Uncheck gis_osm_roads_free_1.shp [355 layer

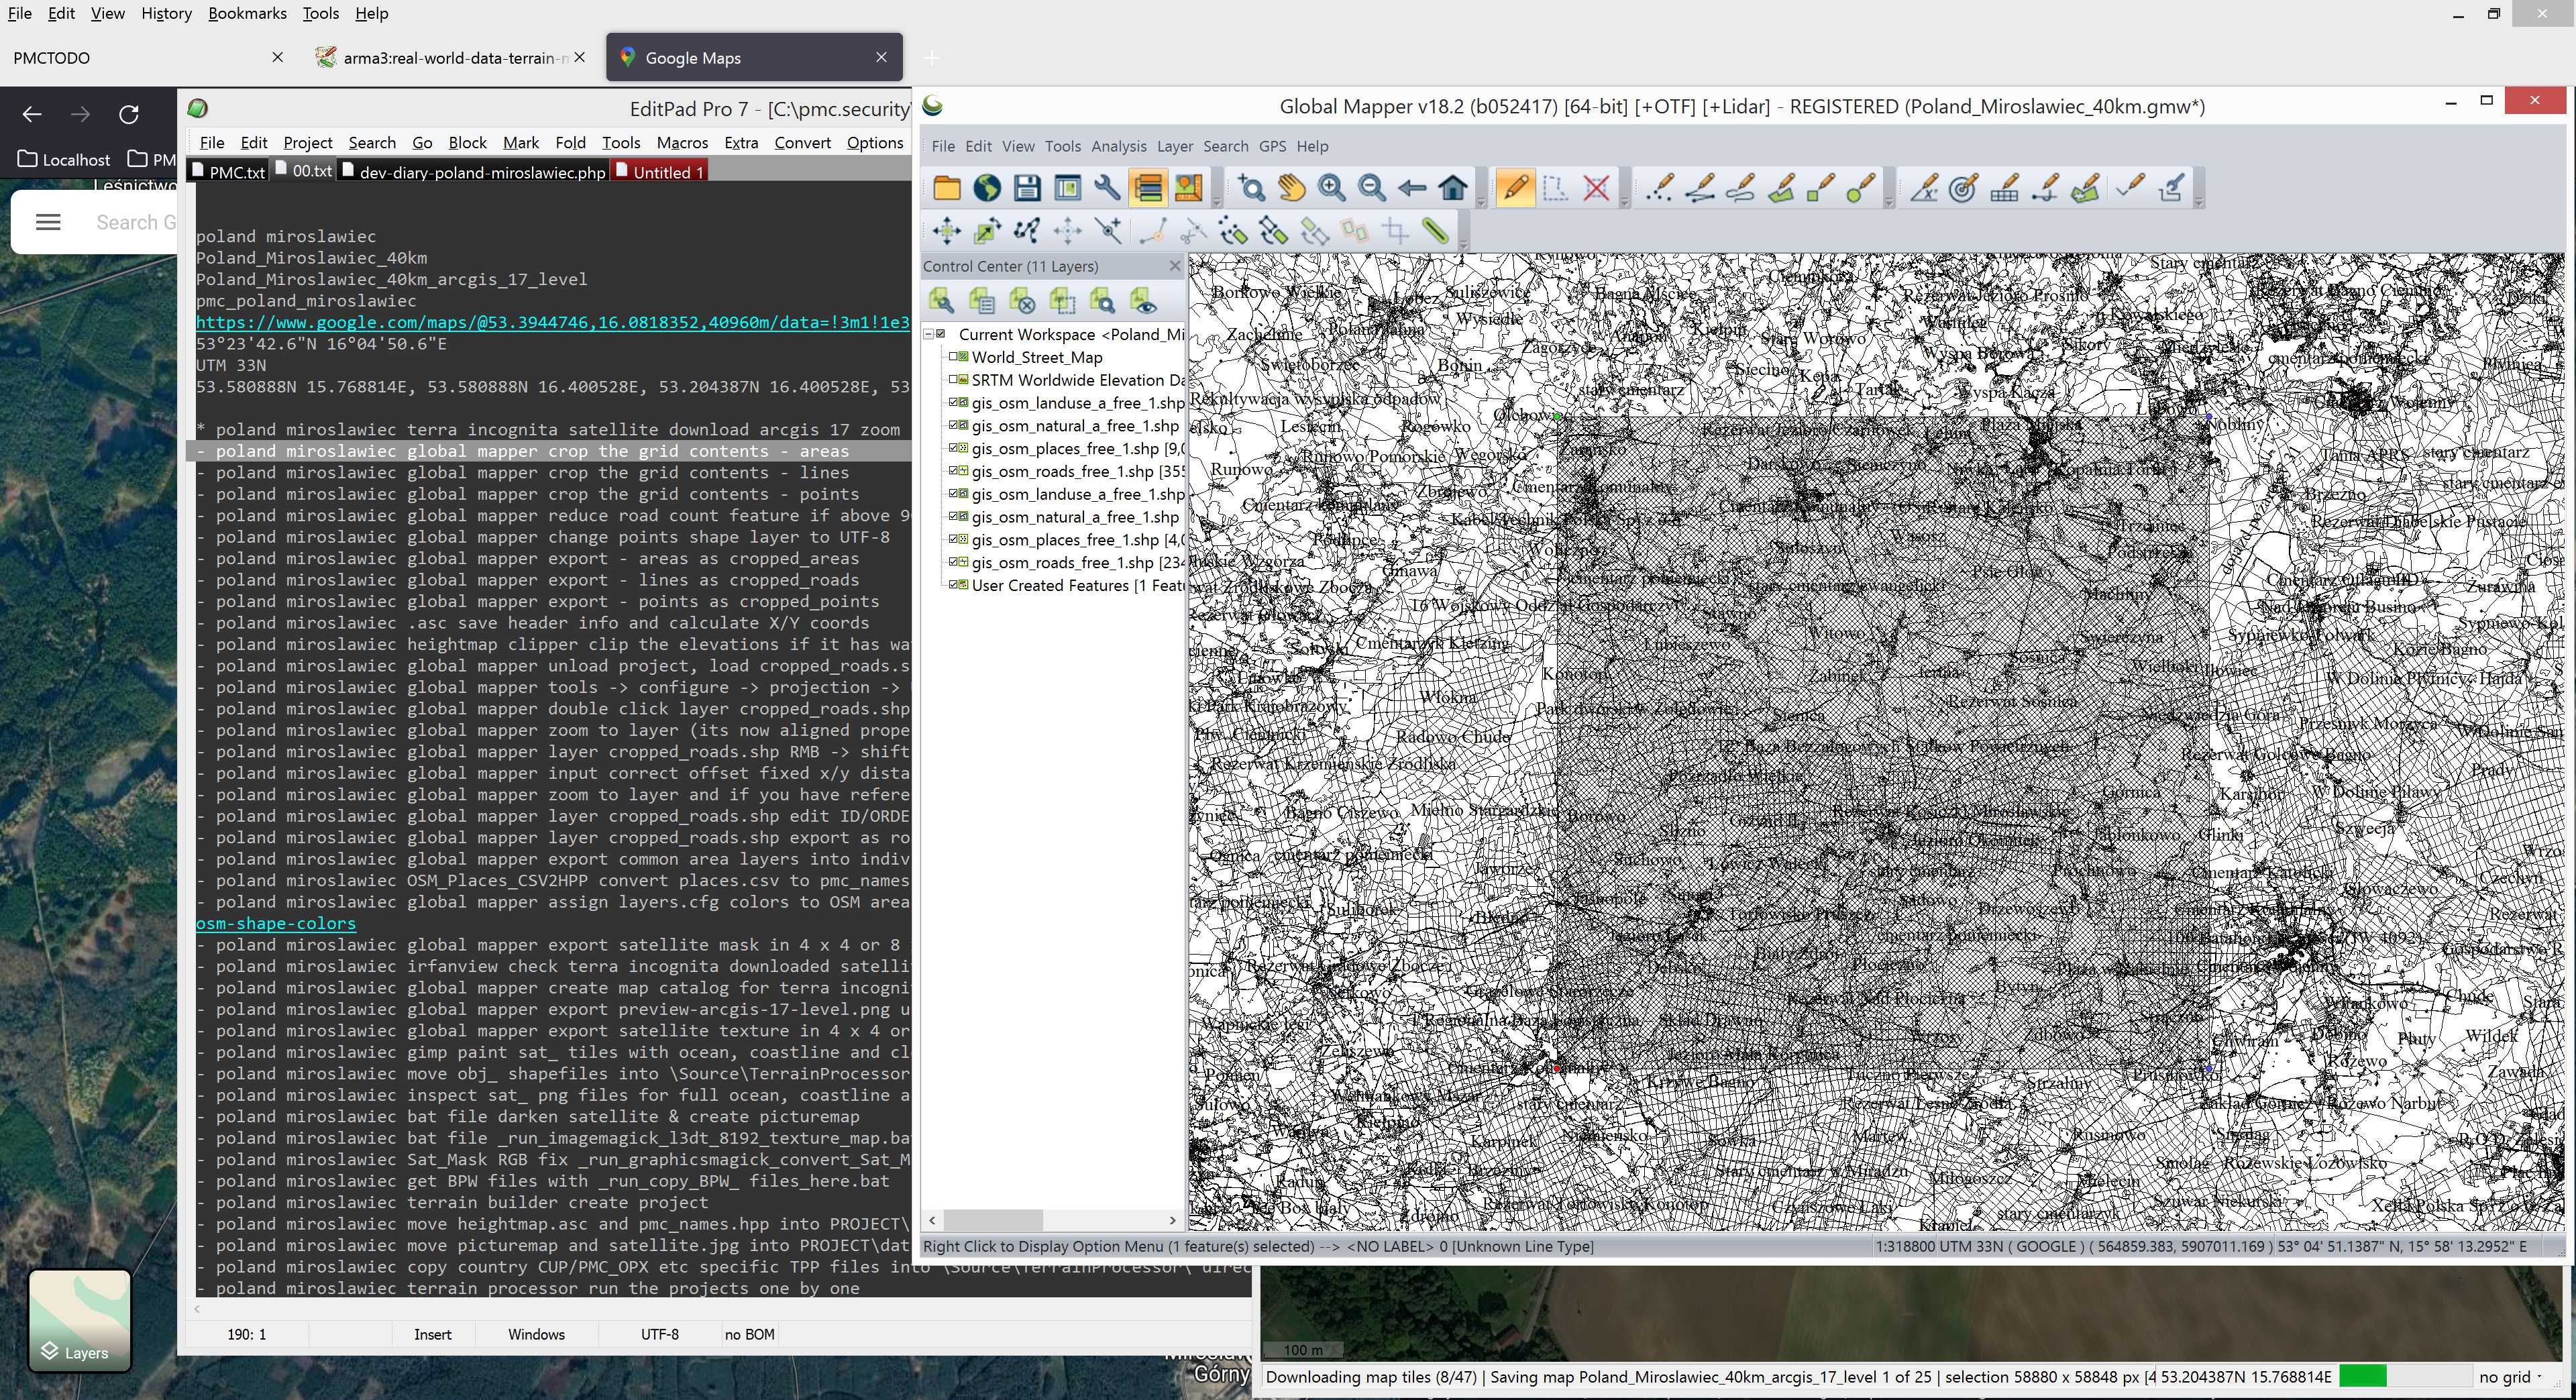(954, 471)
